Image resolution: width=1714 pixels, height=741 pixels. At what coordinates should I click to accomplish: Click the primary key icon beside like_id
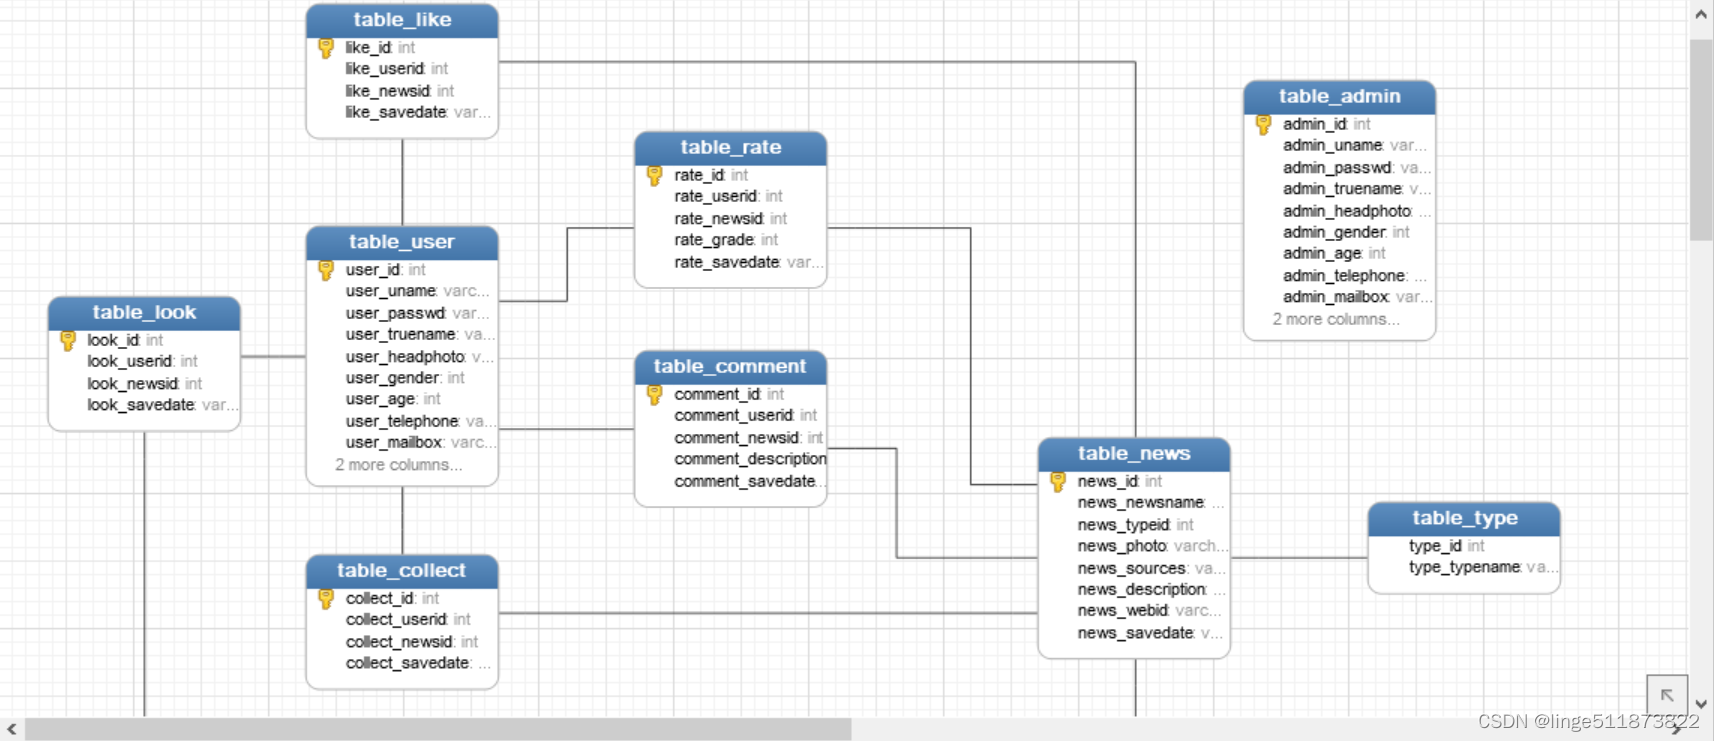(326, 48)
